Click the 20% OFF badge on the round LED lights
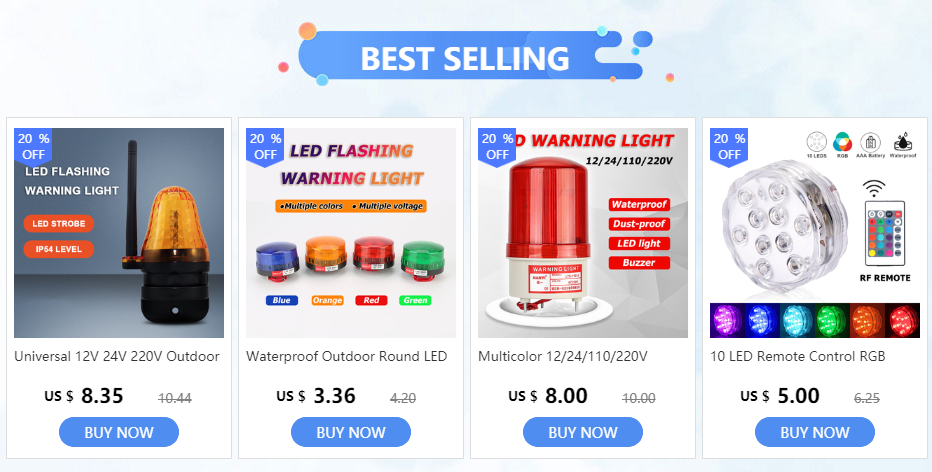The image size is (932, 472). pyautogui.click(x=265, y=146)
